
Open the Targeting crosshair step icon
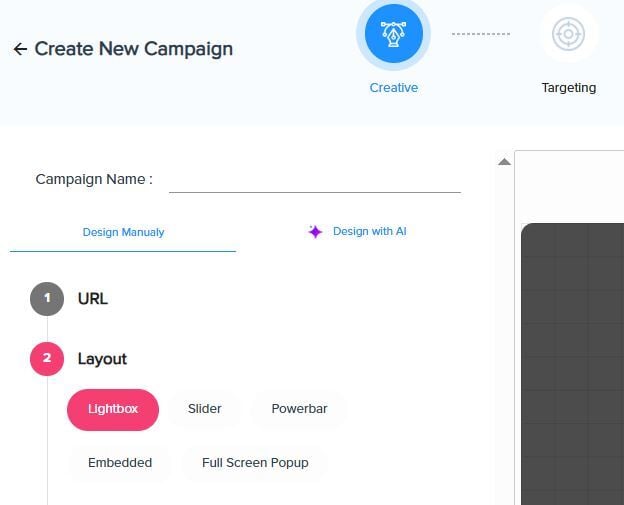pyautogui.click(x=568, y=34)
